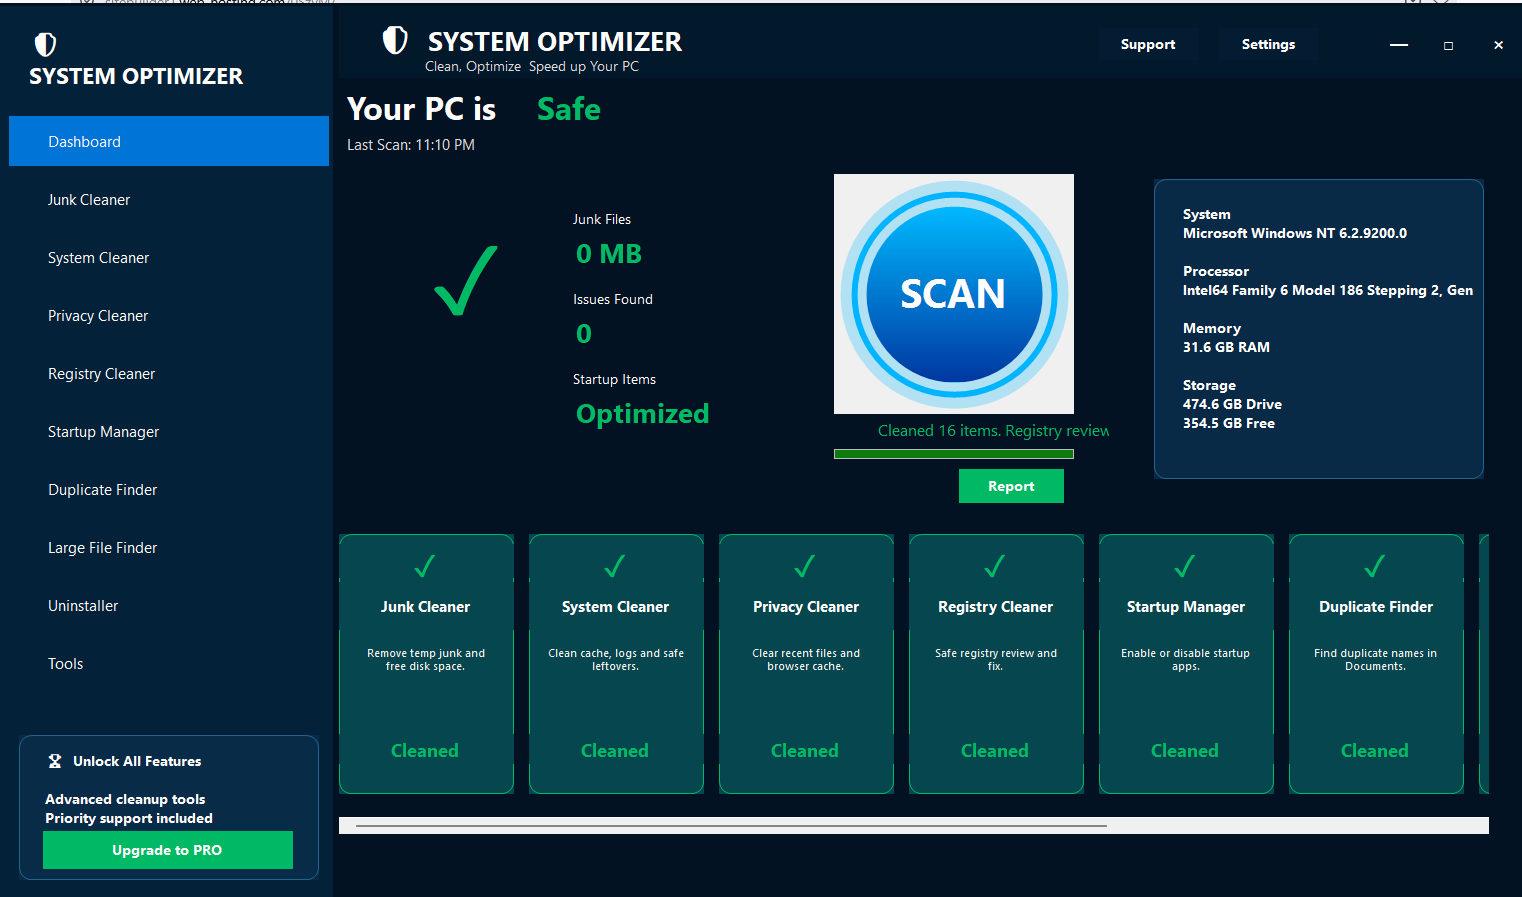Image resolution: width=1522 pixels, height=897 pixels.
Task: Click 'Remove temp junk and free disk space' description
Action: 426,660
